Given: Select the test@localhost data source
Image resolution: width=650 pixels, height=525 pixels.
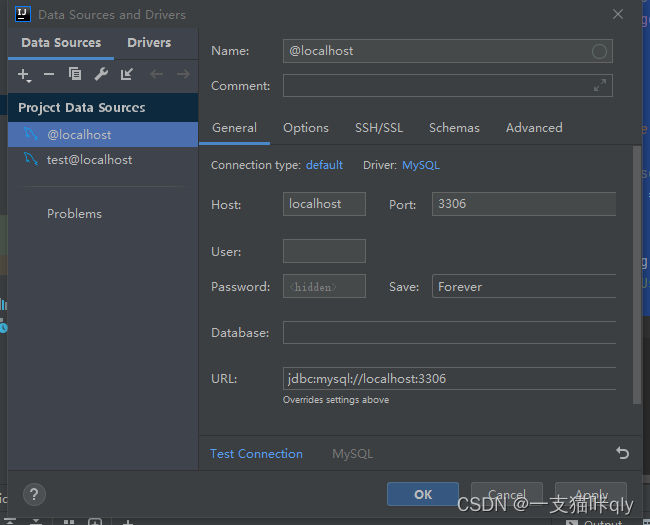Looking at the screenshot, I should click(103, 160).
